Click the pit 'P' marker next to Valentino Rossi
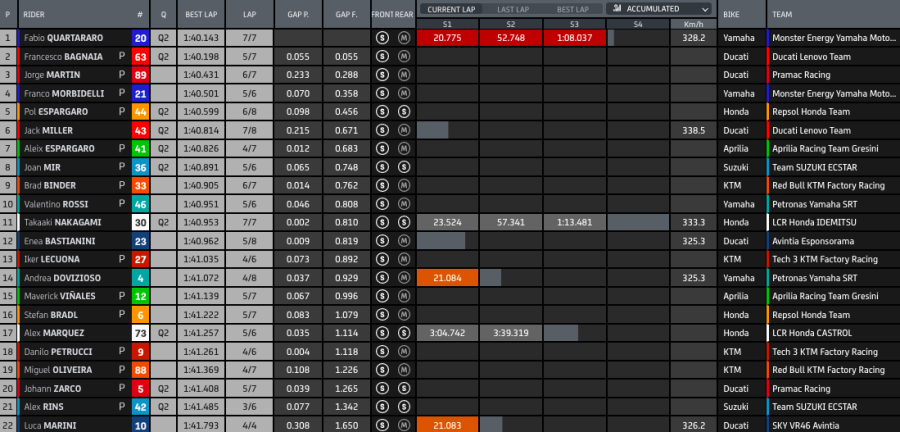The height and width of the screenshot is (432, 900). 122,203
